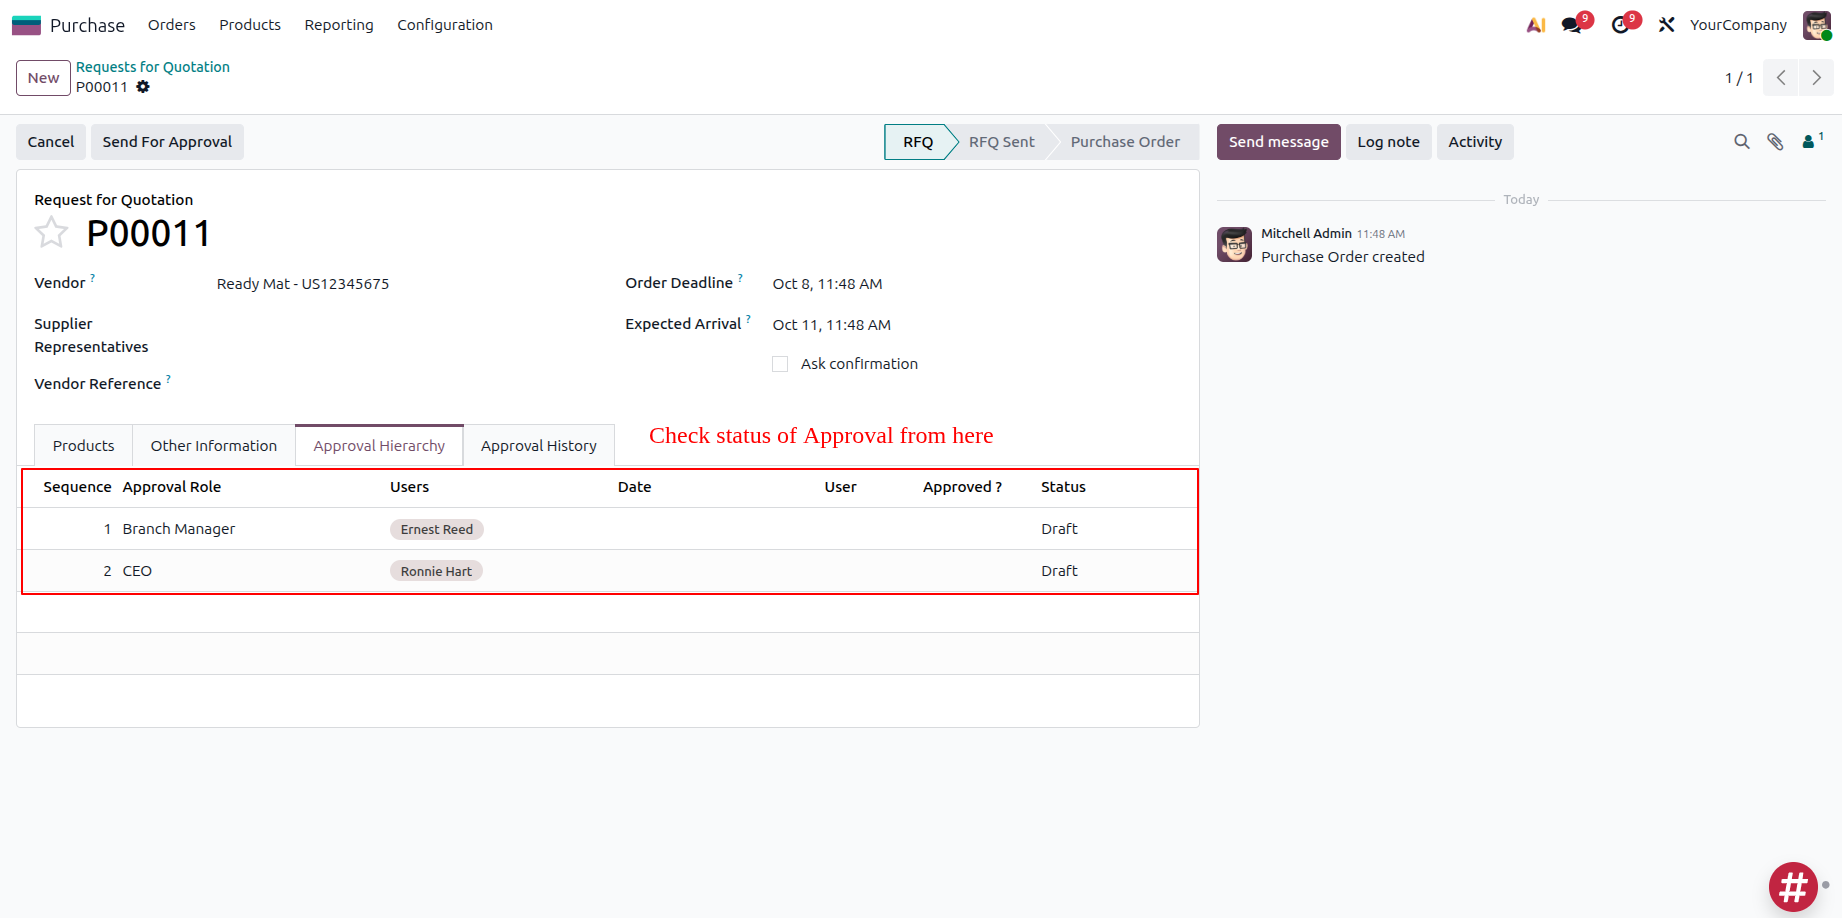Viewport: 1842px width, 918px height.
Task: Open the Activities clock icon
Action: [x=1619, y=24]
